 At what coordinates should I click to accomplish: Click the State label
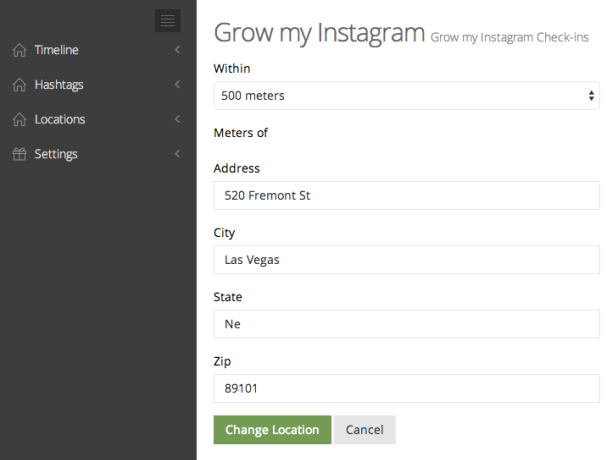point(228,297)
